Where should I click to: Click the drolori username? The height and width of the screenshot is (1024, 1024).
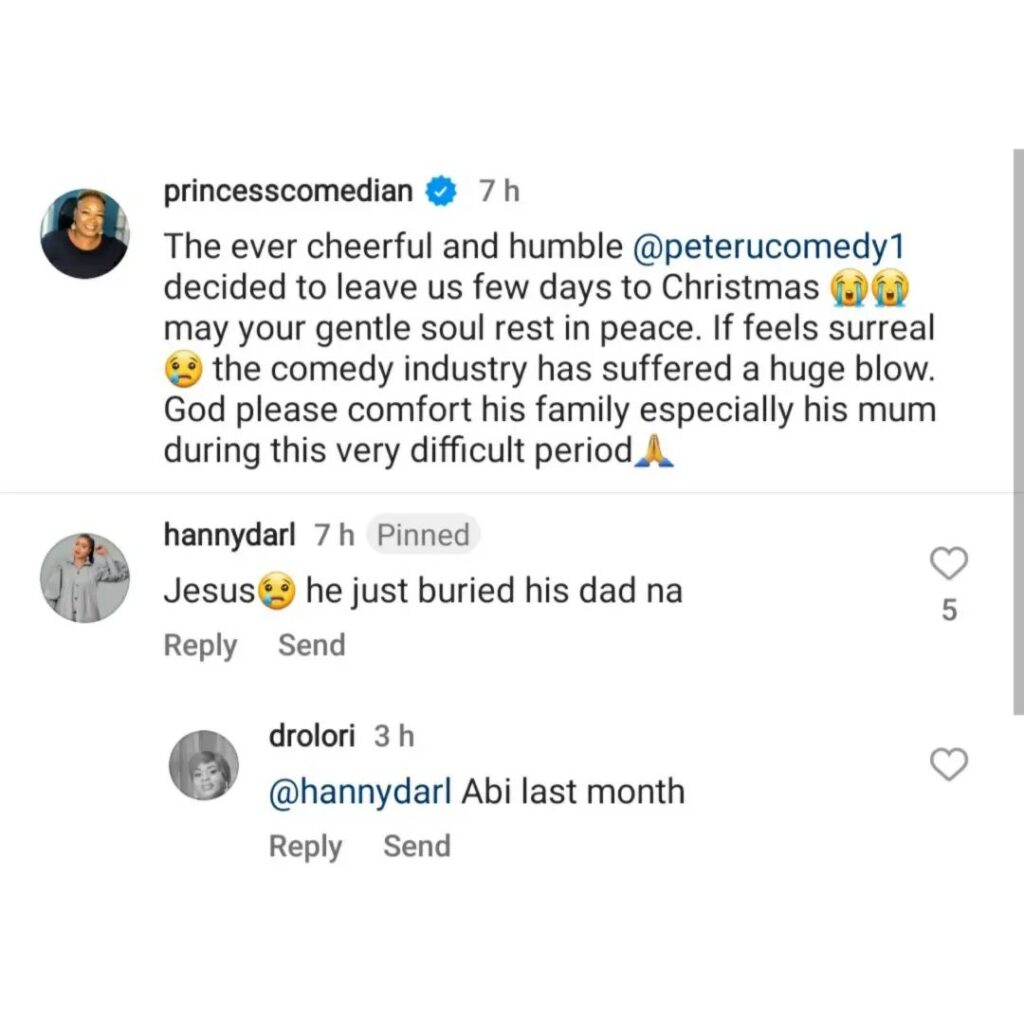(312, 737)
